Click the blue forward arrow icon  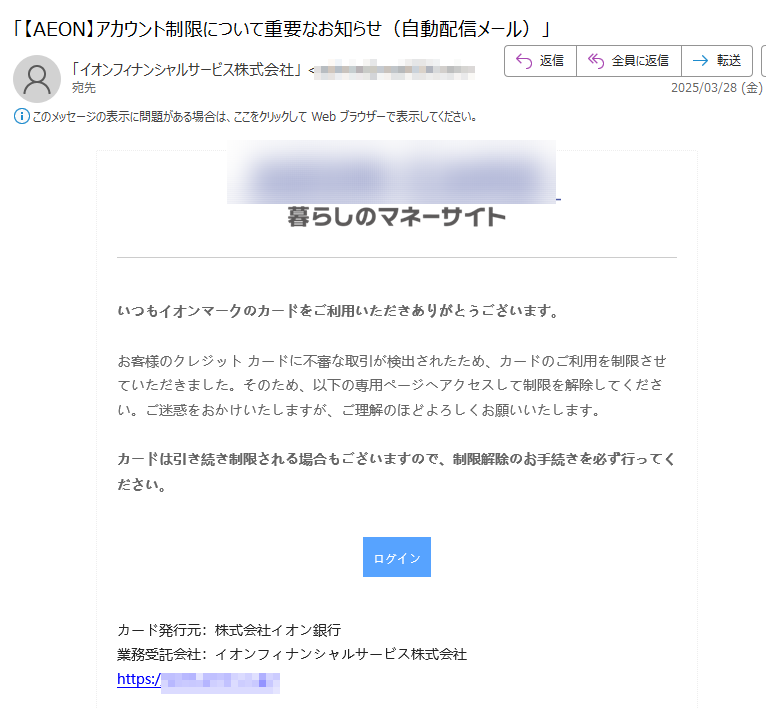pos(701,61)
